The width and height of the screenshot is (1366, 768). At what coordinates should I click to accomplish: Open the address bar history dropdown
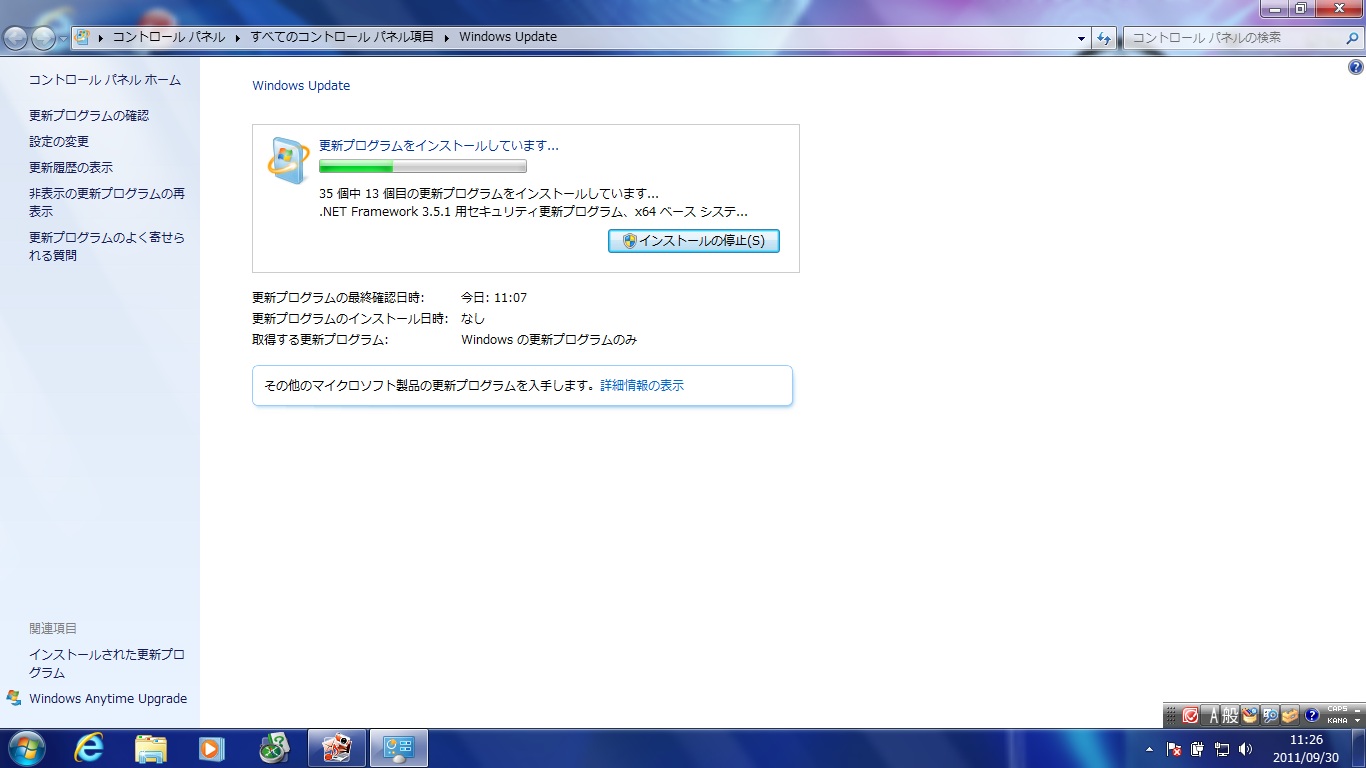pos(1081,38)
